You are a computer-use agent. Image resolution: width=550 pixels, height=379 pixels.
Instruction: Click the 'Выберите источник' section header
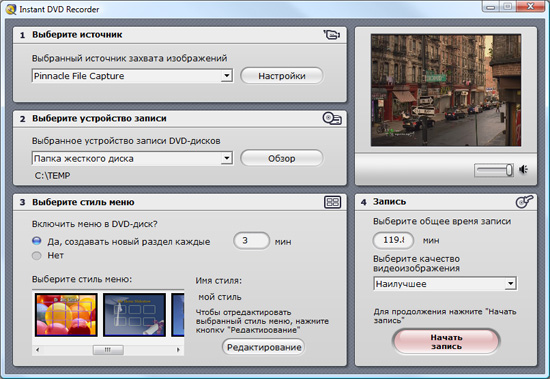click(x=77, y=35)
